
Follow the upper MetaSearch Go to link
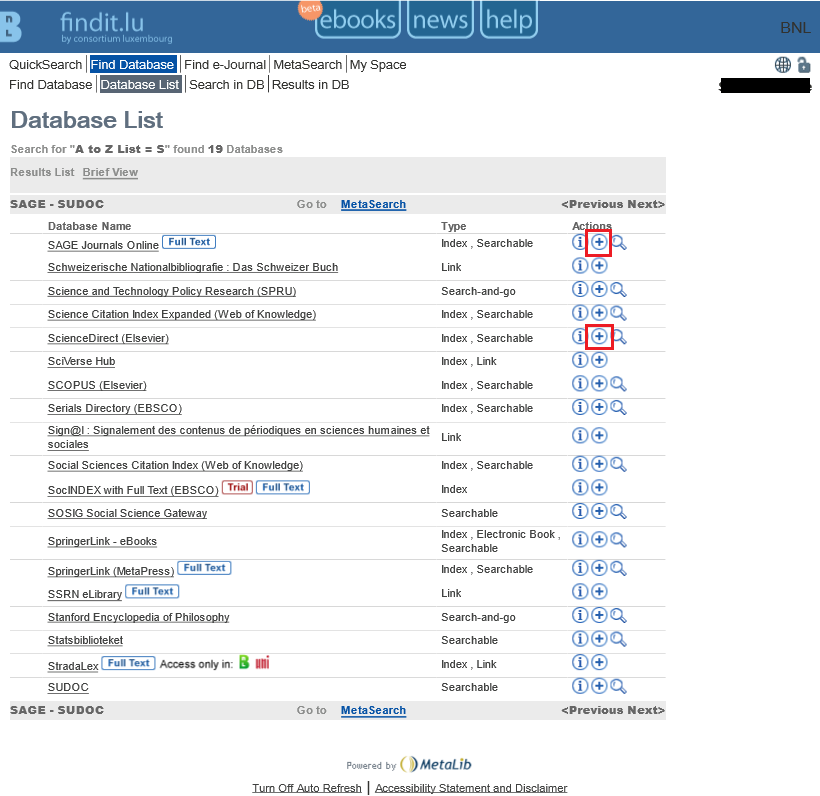(x=373, y=204)
